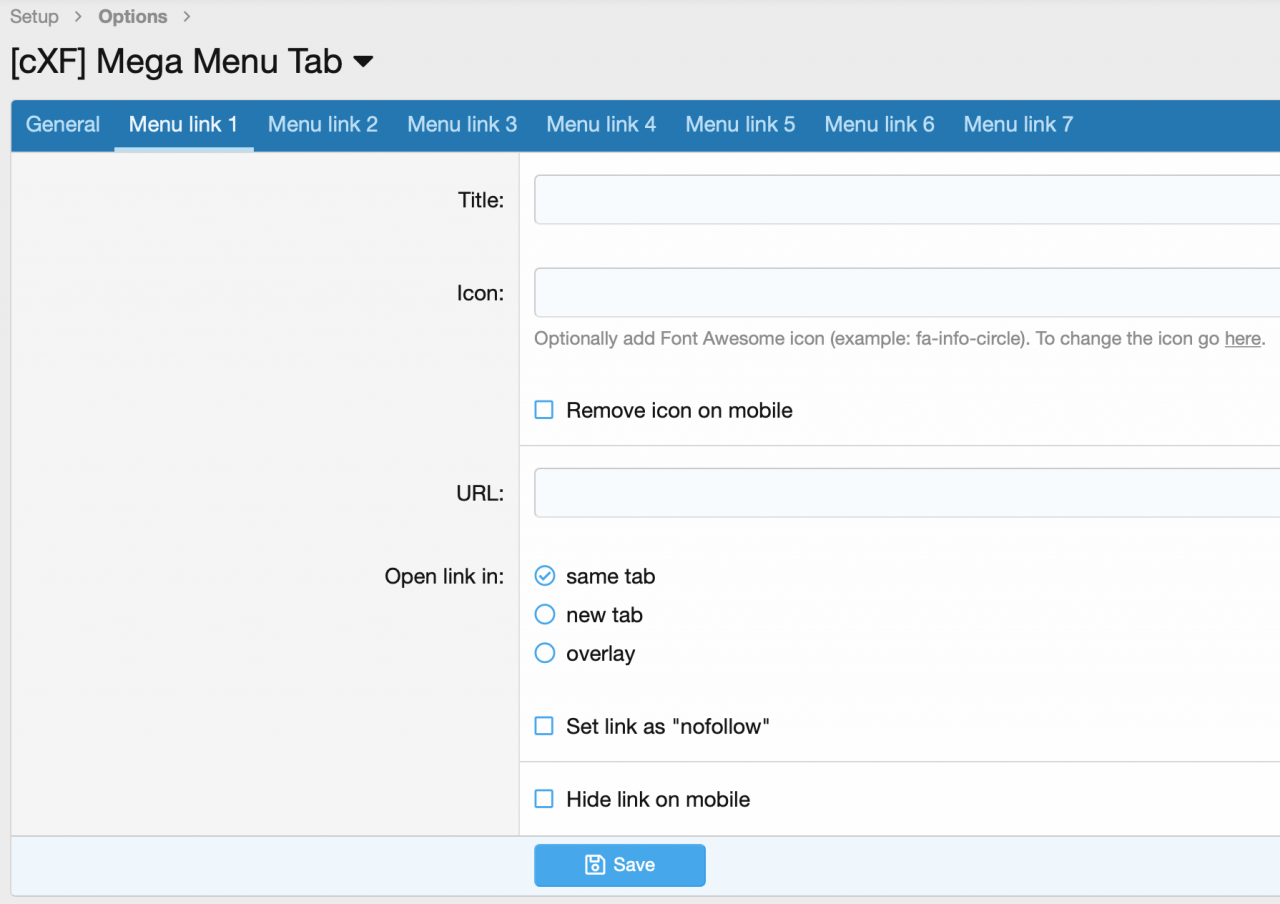Tick the Hide link on mobile checkbox
Viewport: 1280px width, 904px height.
pos(544,799)
